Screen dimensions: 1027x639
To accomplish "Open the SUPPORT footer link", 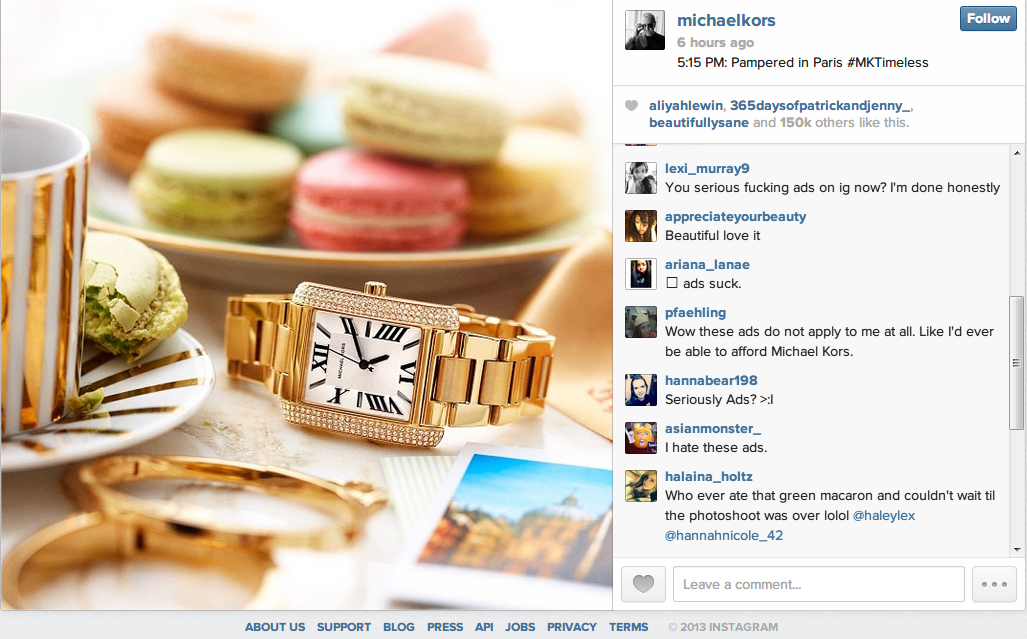I will [344, 627].
